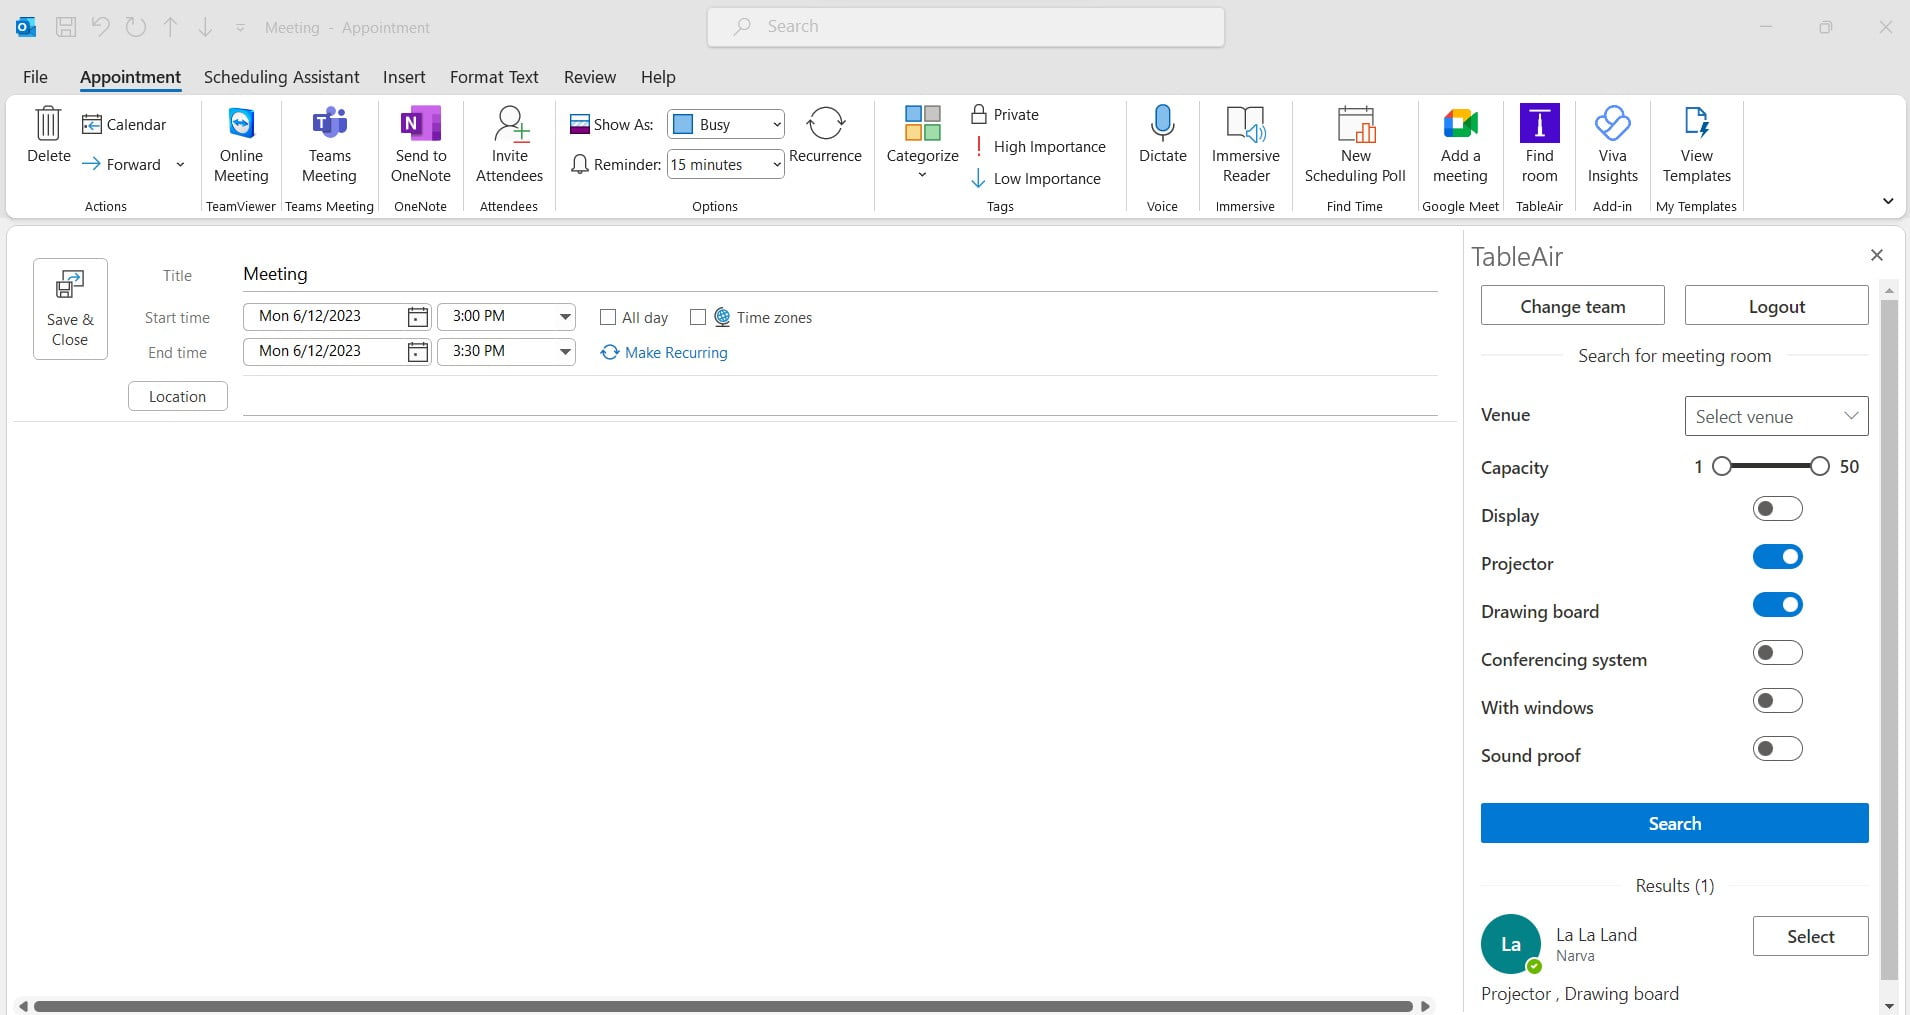1910x1015 pixels.
Task: Open the Select venue dropdown
Action: pos(1776,415)
